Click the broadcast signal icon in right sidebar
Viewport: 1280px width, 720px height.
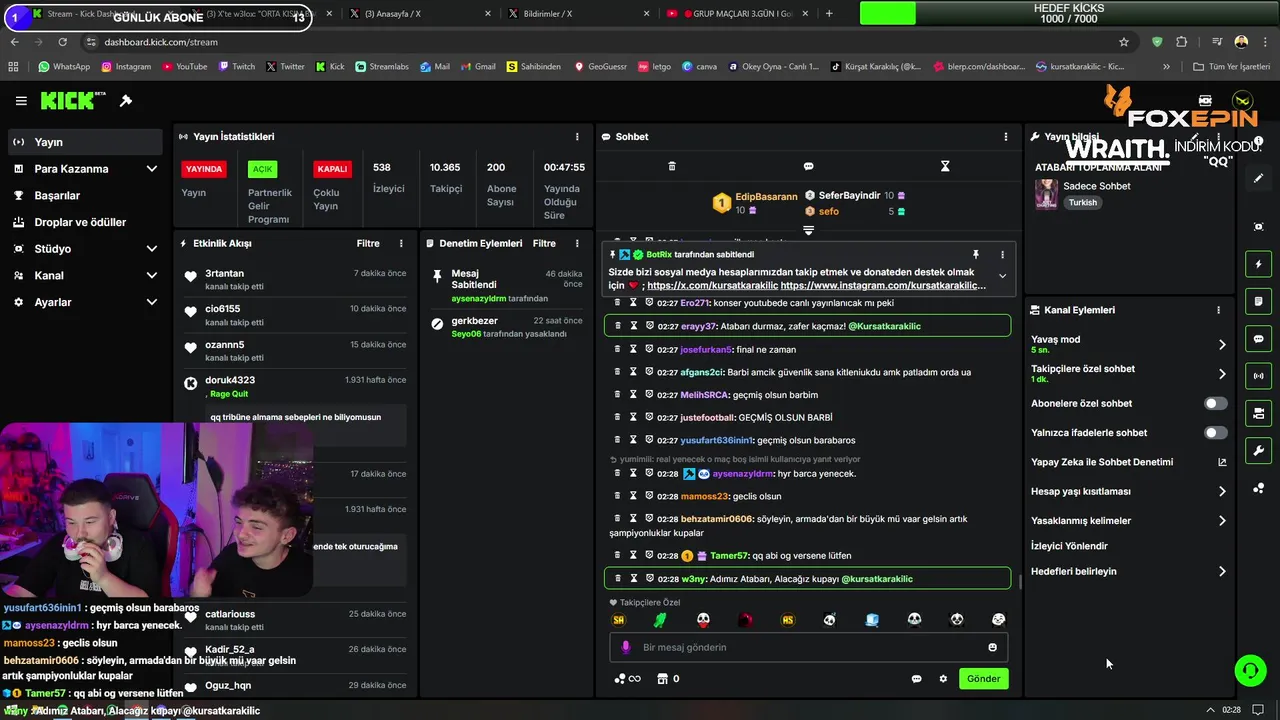[1259, 376]
